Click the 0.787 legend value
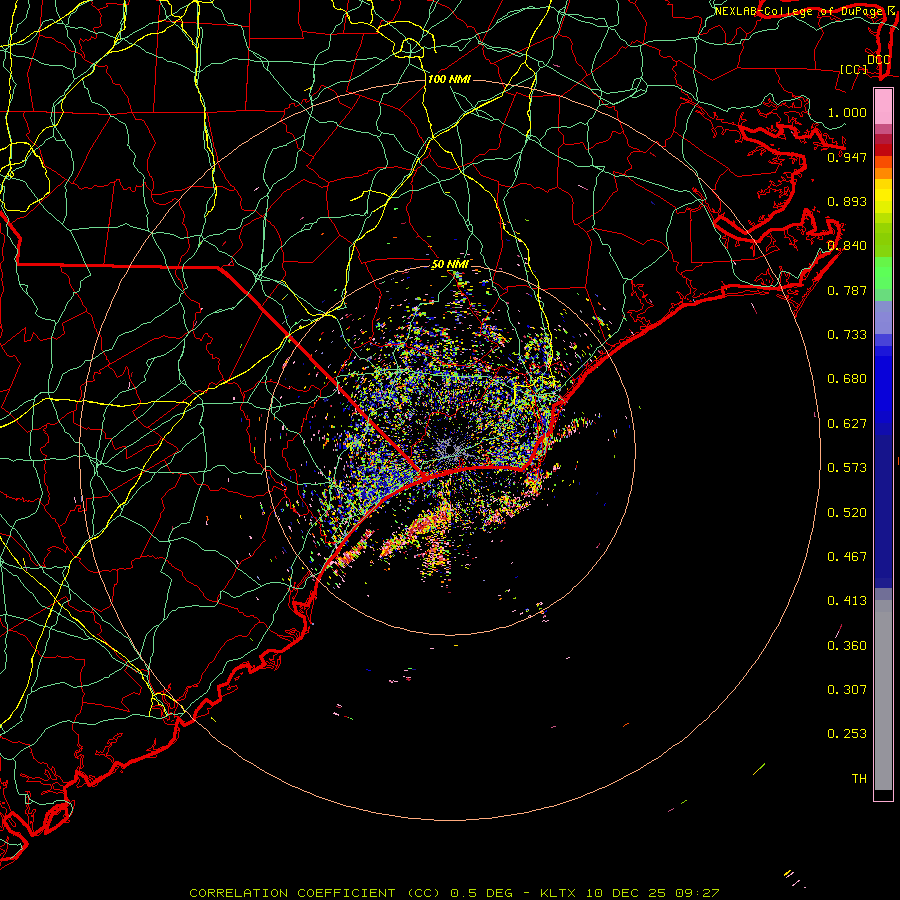Image resolution: width=900 pixels, height=900 pixels. 847,290
